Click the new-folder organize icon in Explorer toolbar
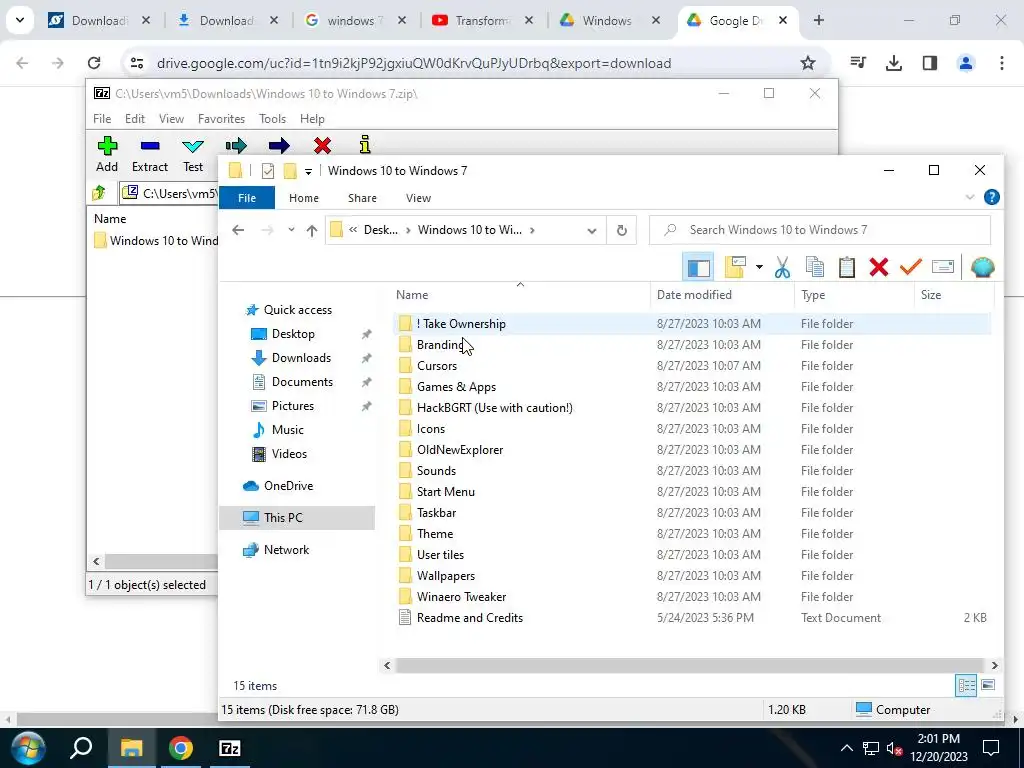 [x=735, y=267]
